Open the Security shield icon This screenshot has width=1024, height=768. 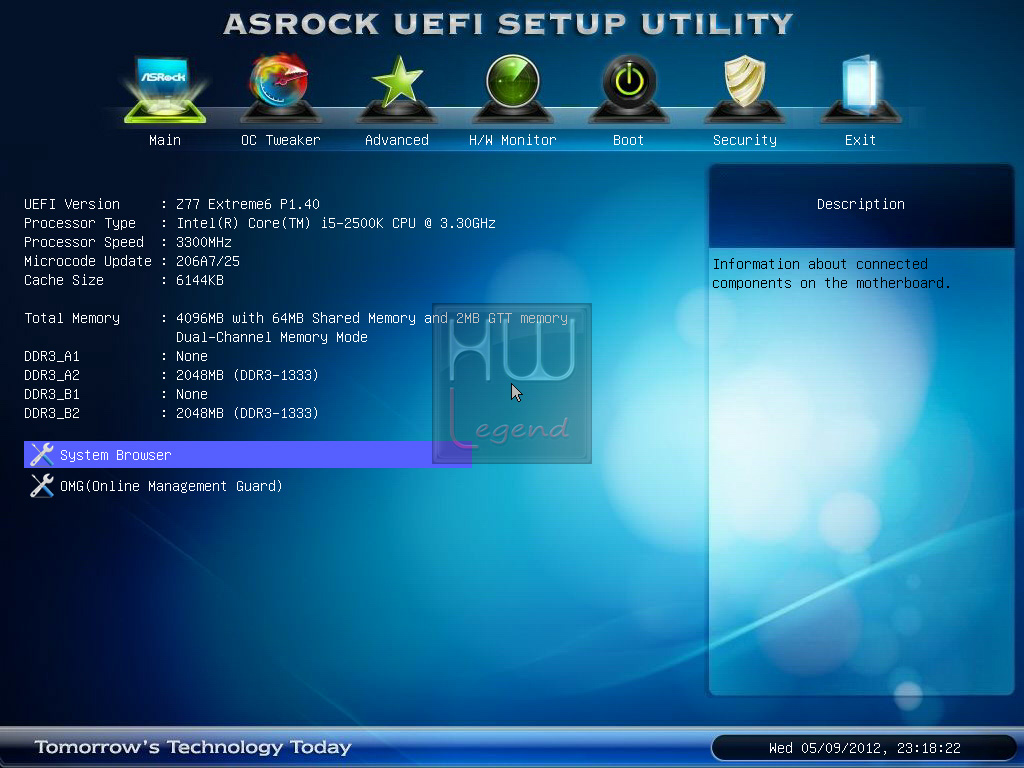click(x=744, y=88)
